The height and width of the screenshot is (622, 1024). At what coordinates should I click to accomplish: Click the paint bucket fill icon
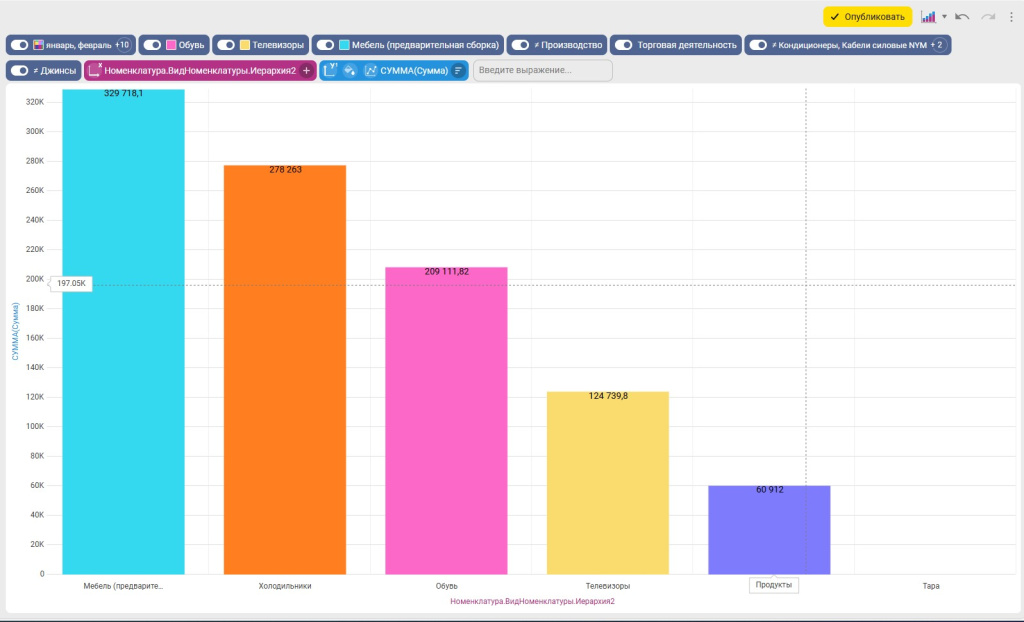click(350, 71)
